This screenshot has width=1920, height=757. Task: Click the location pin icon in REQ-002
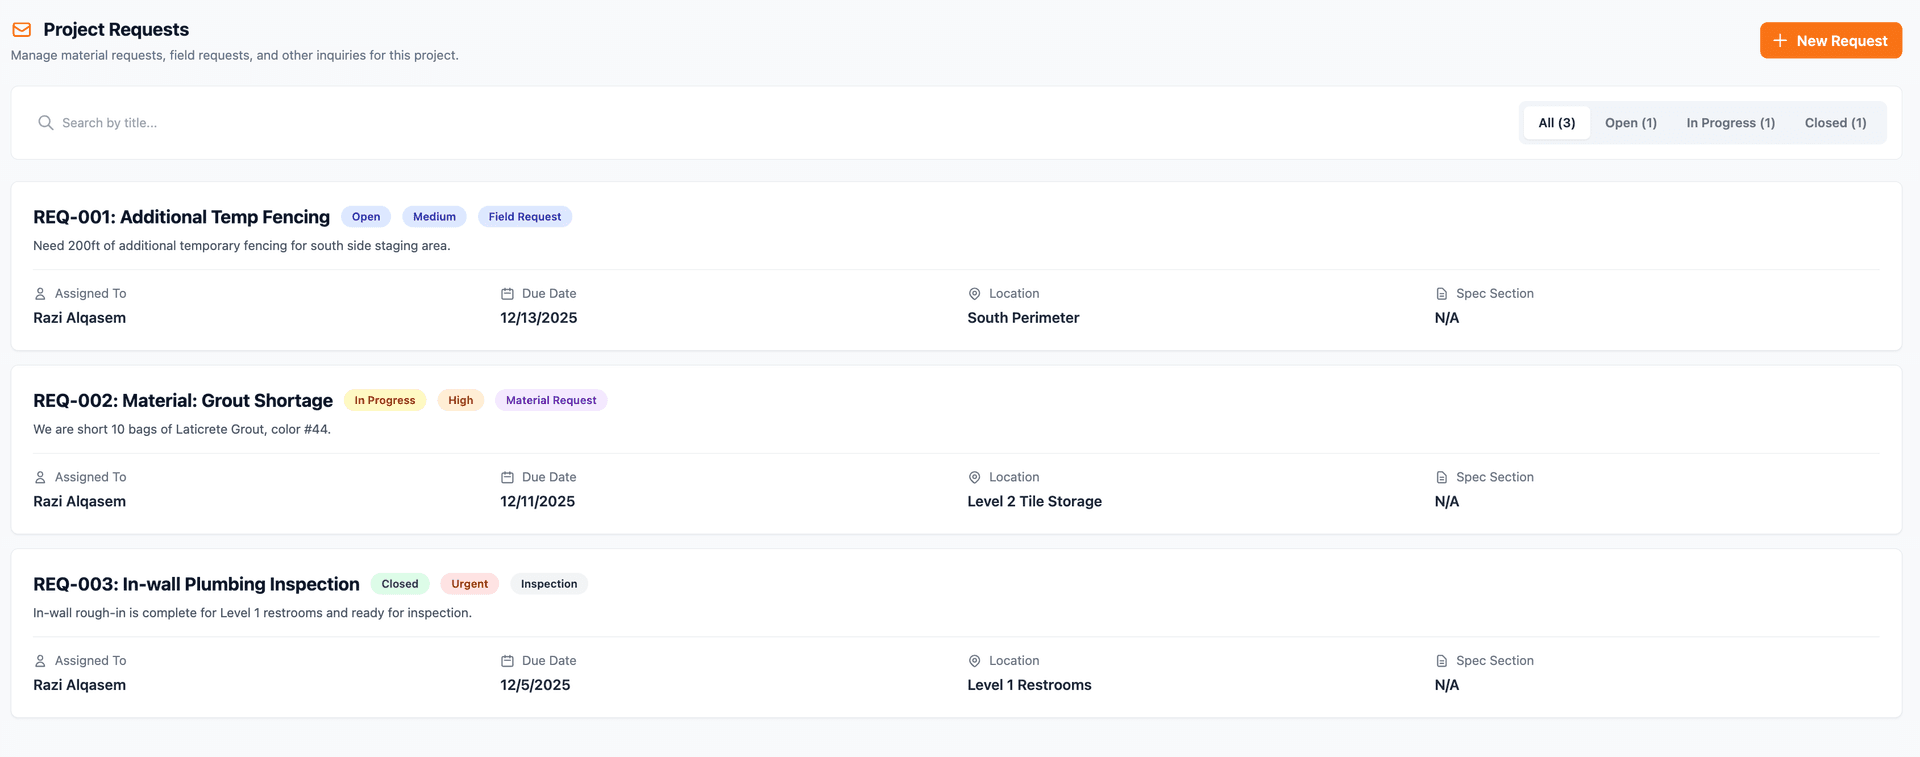coord(974,478)
